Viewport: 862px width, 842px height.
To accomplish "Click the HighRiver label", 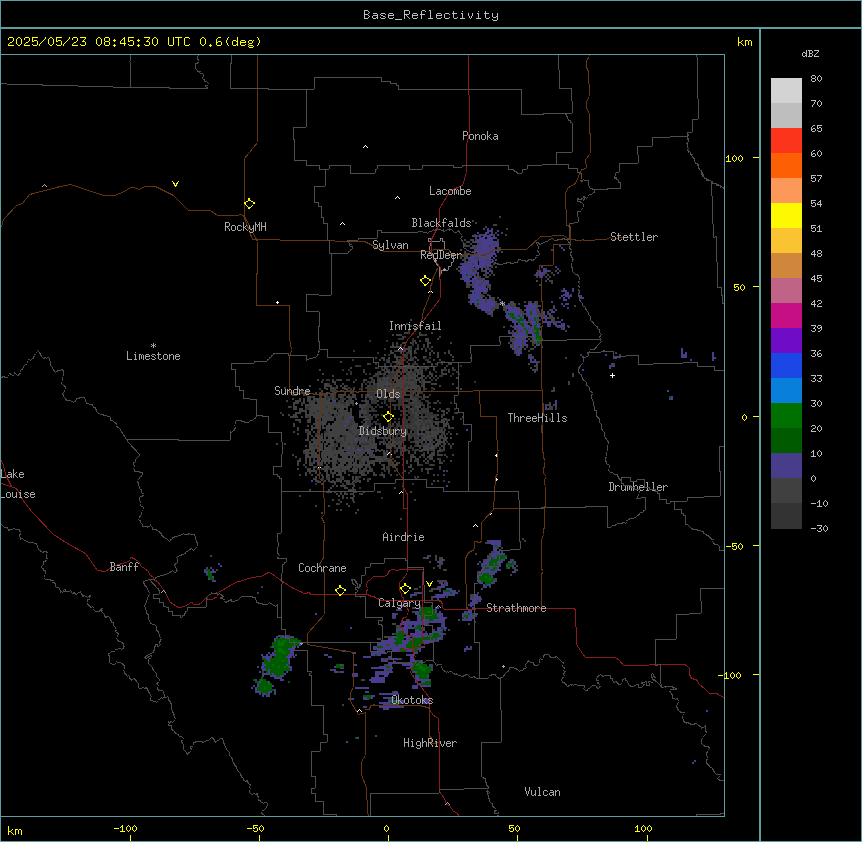I will [x=430, y=743].
